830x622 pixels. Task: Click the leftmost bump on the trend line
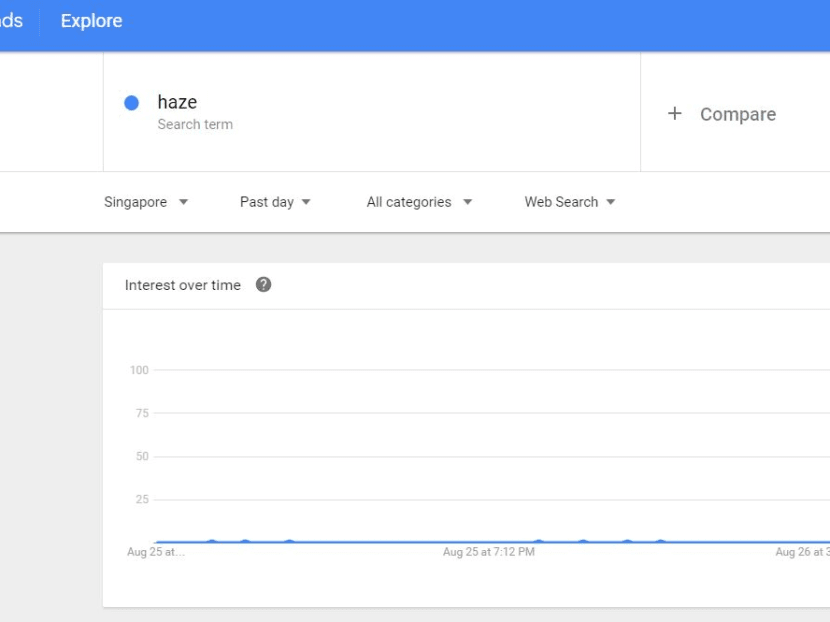click(x=212, y=542)
